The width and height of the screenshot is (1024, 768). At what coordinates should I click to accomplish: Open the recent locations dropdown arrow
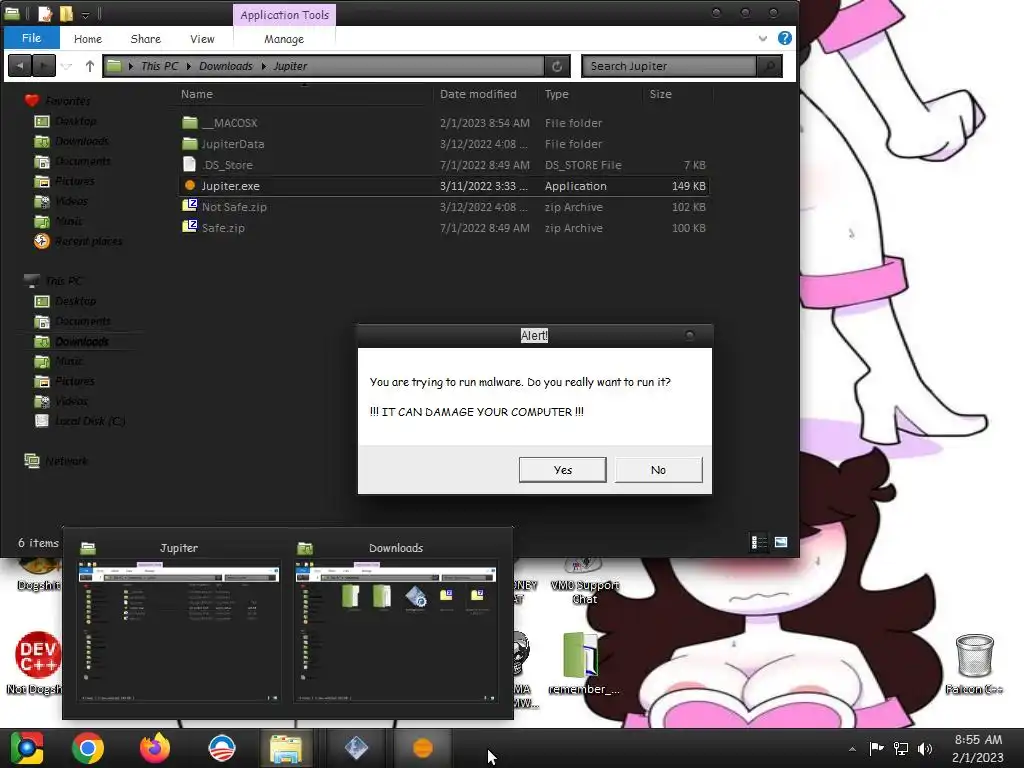coord(66,66)
